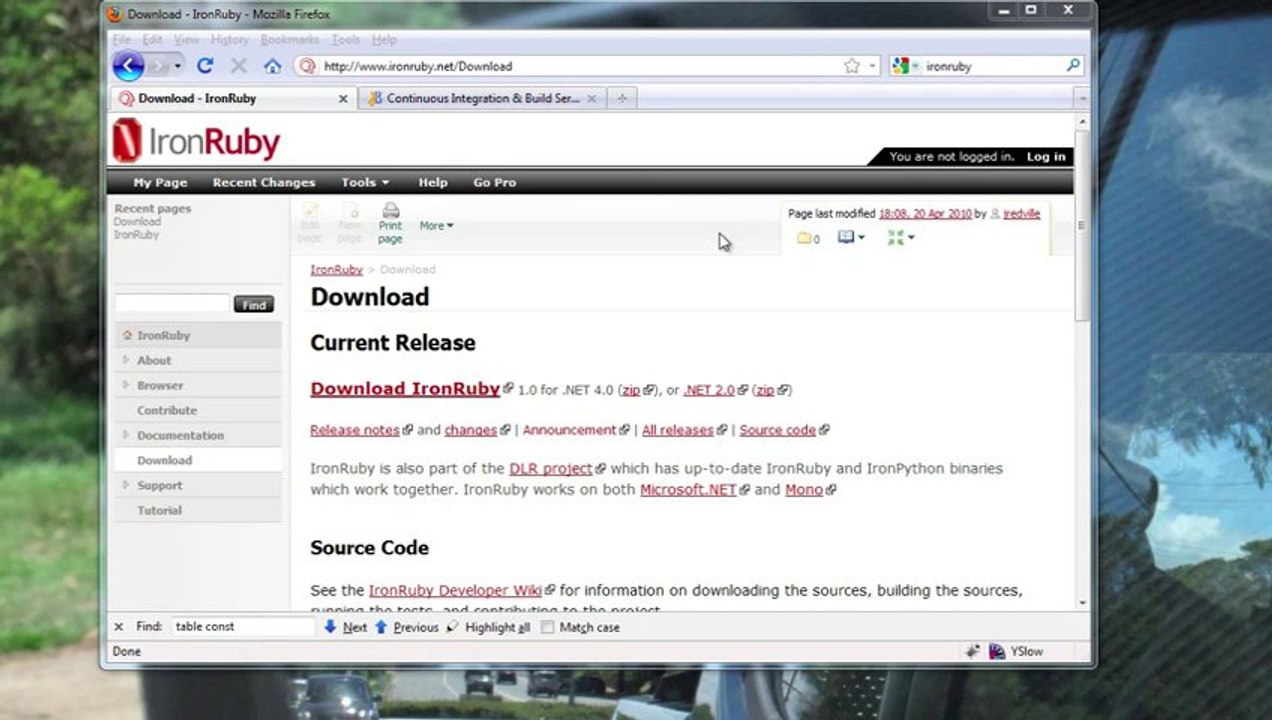Screen dimensions: 1272x720
Task: Open the 18:08, 20 Apr 2010 revision link
Action: [925, 213]
